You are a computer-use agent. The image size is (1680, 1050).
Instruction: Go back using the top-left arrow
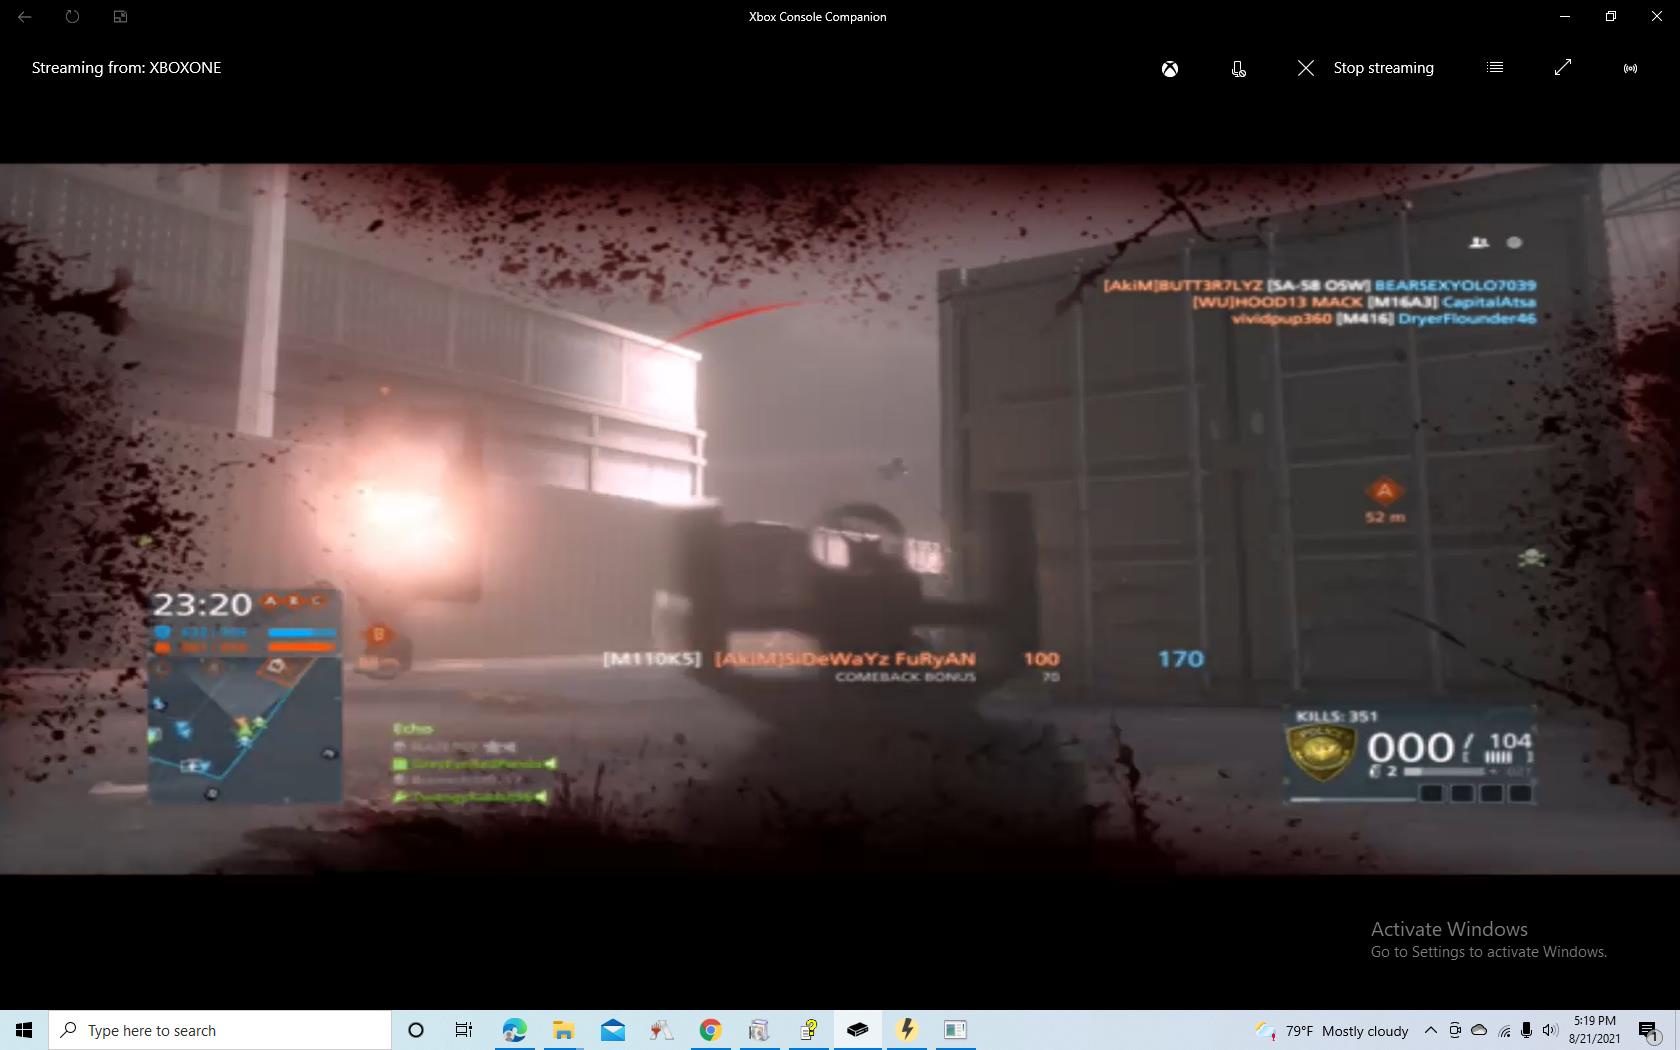coord(25,17)
